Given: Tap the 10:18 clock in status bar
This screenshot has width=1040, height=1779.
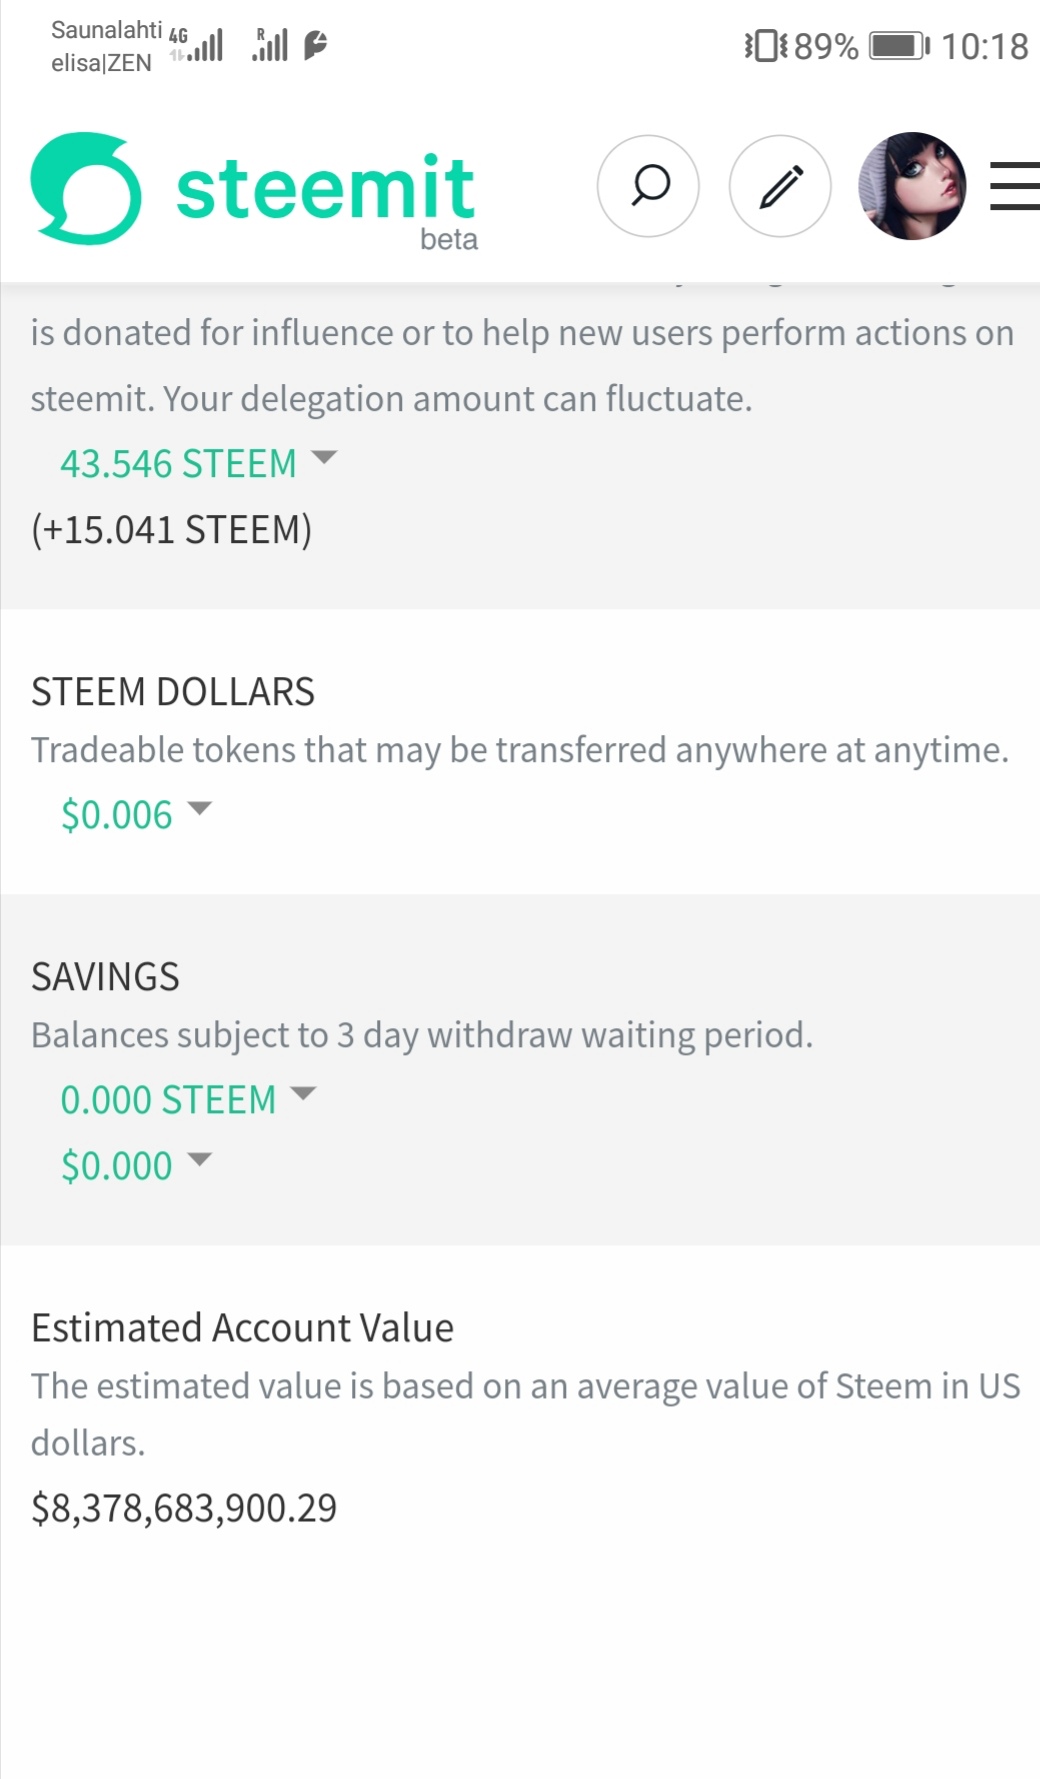Looking at the screenshot, I should pyautogui.click(x=984, y=46).
